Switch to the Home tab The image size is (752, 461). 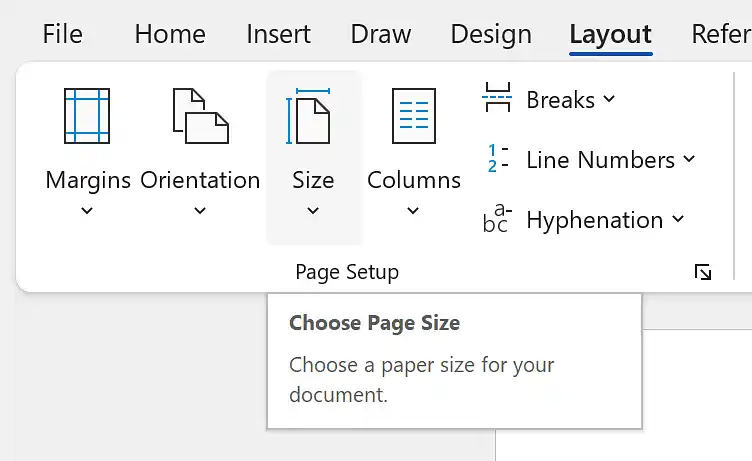tap(170, 34)
